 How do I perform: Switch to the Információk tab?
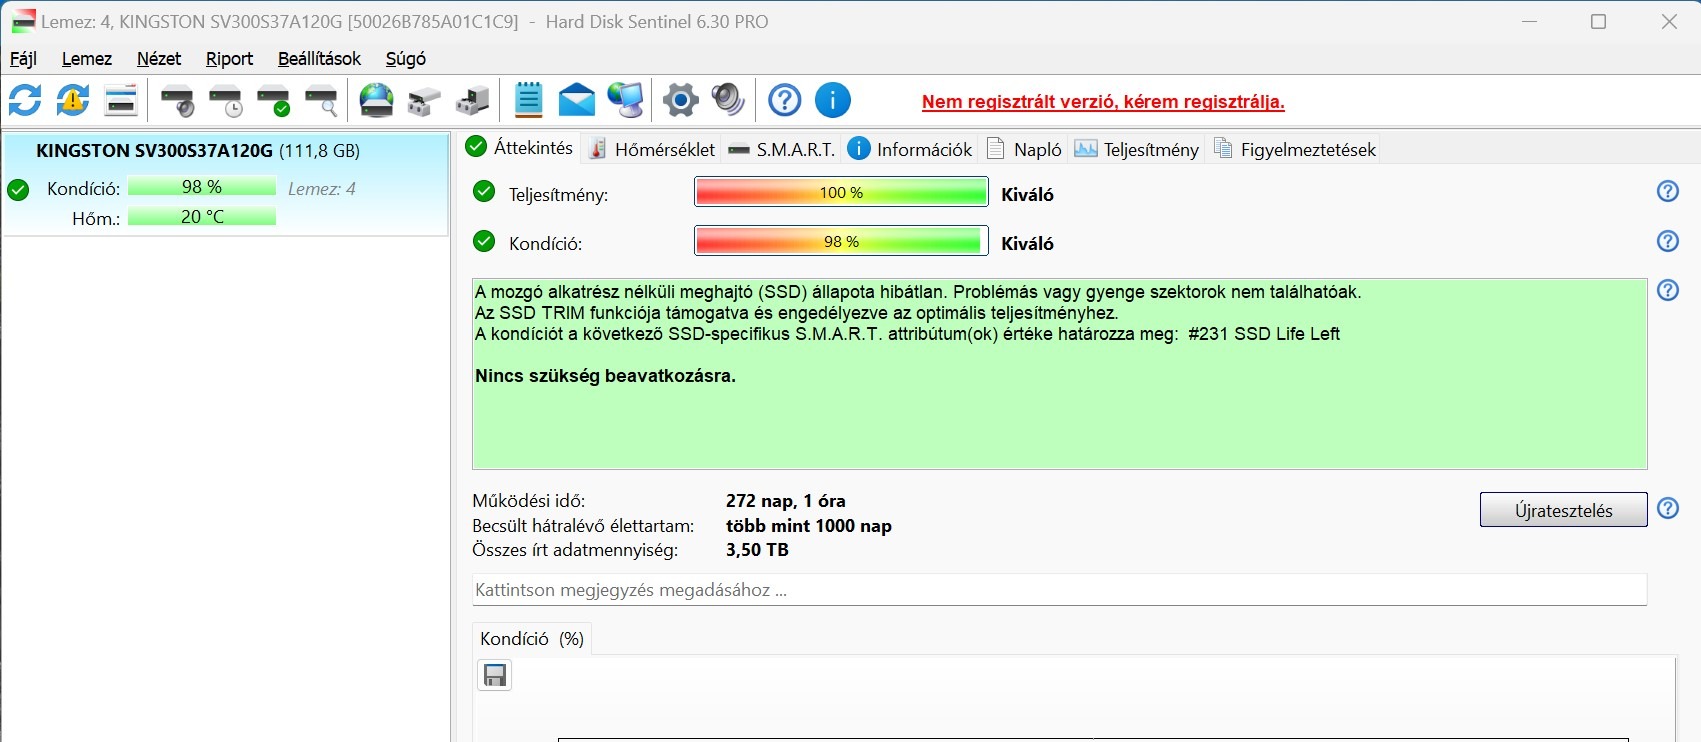pyautogui.click(x=910, y=149)
